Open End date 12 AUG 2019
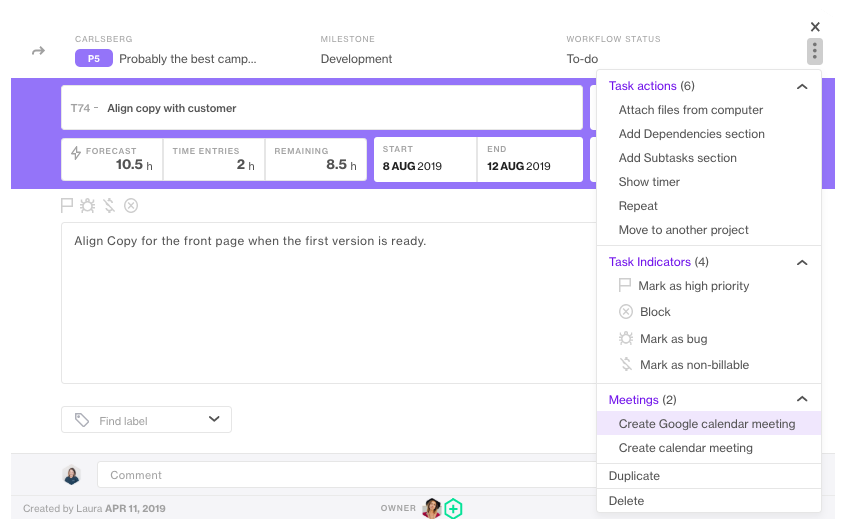 [x=530, y=159]
